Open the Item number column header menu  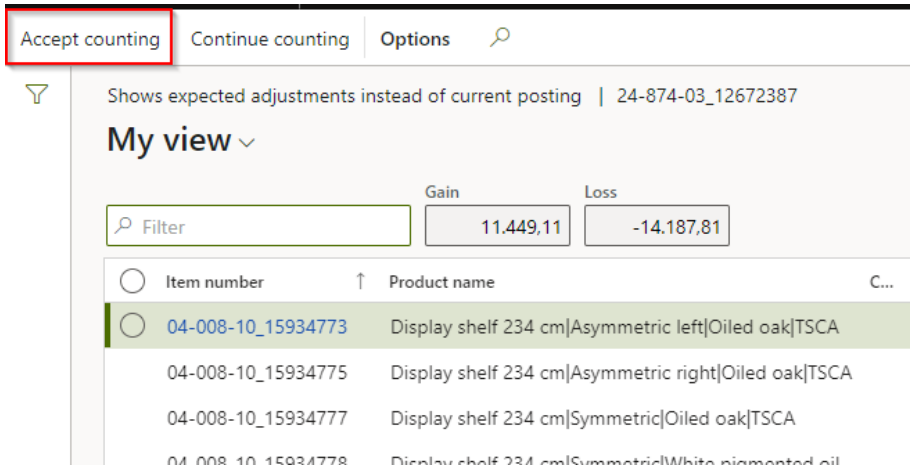[x=215, y=282]
